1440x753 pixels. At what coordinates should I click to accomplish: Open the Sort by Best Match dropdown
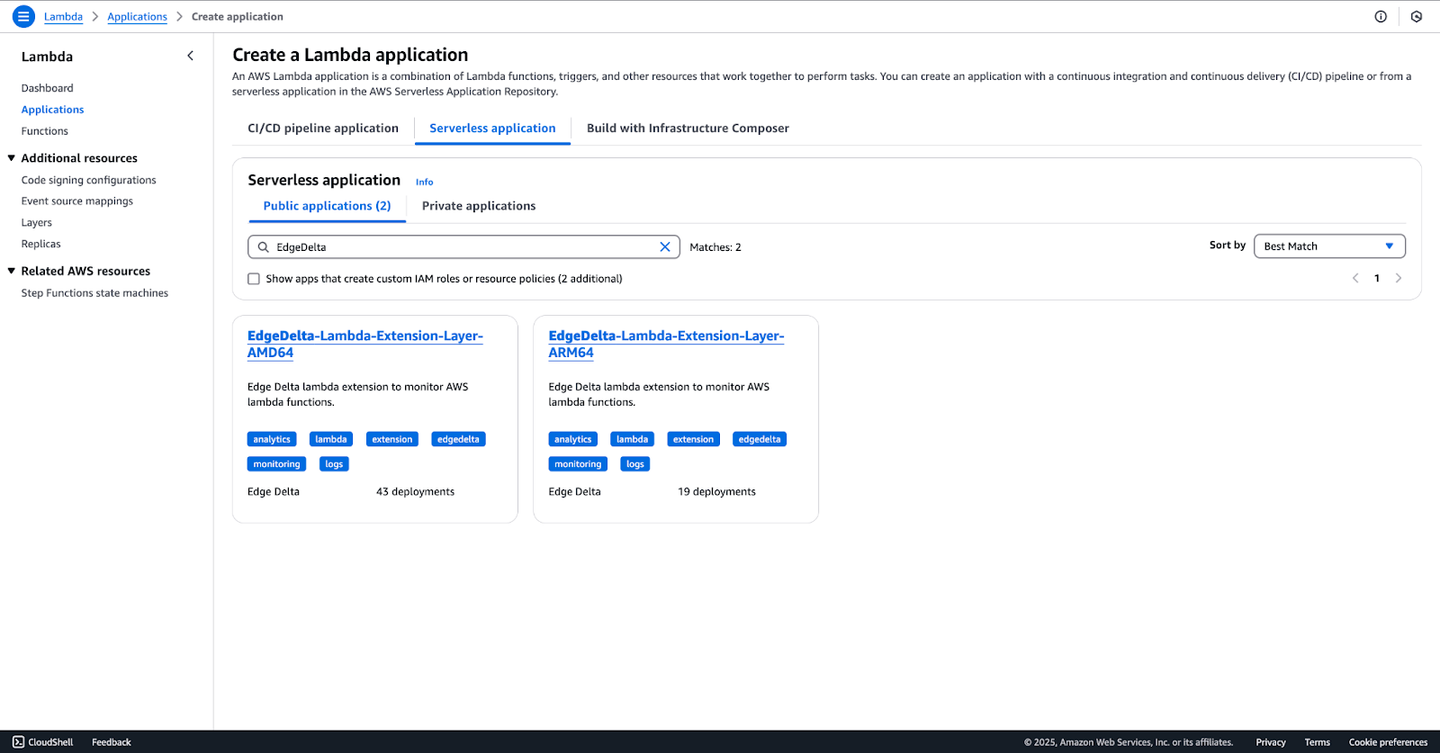1329,246
